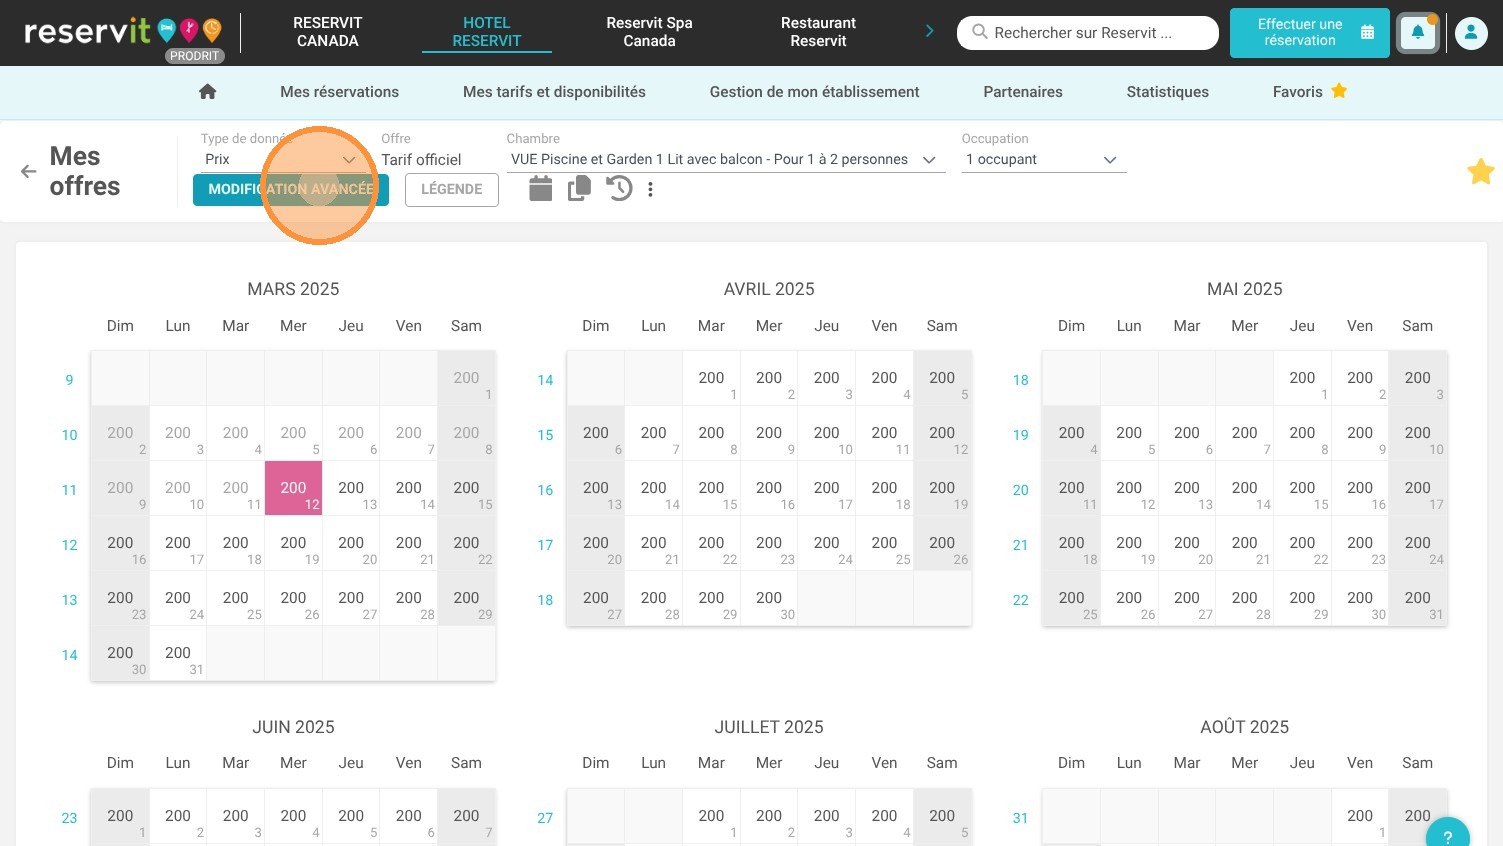The width and height of the screenshot is (1503, 846).
Task: Click the PRODRIT badge under the logo
Action: [194, 56]
